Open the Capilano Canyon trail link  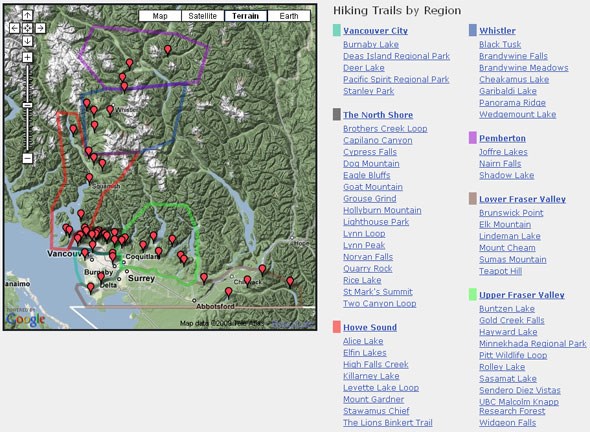click(378, 140)
